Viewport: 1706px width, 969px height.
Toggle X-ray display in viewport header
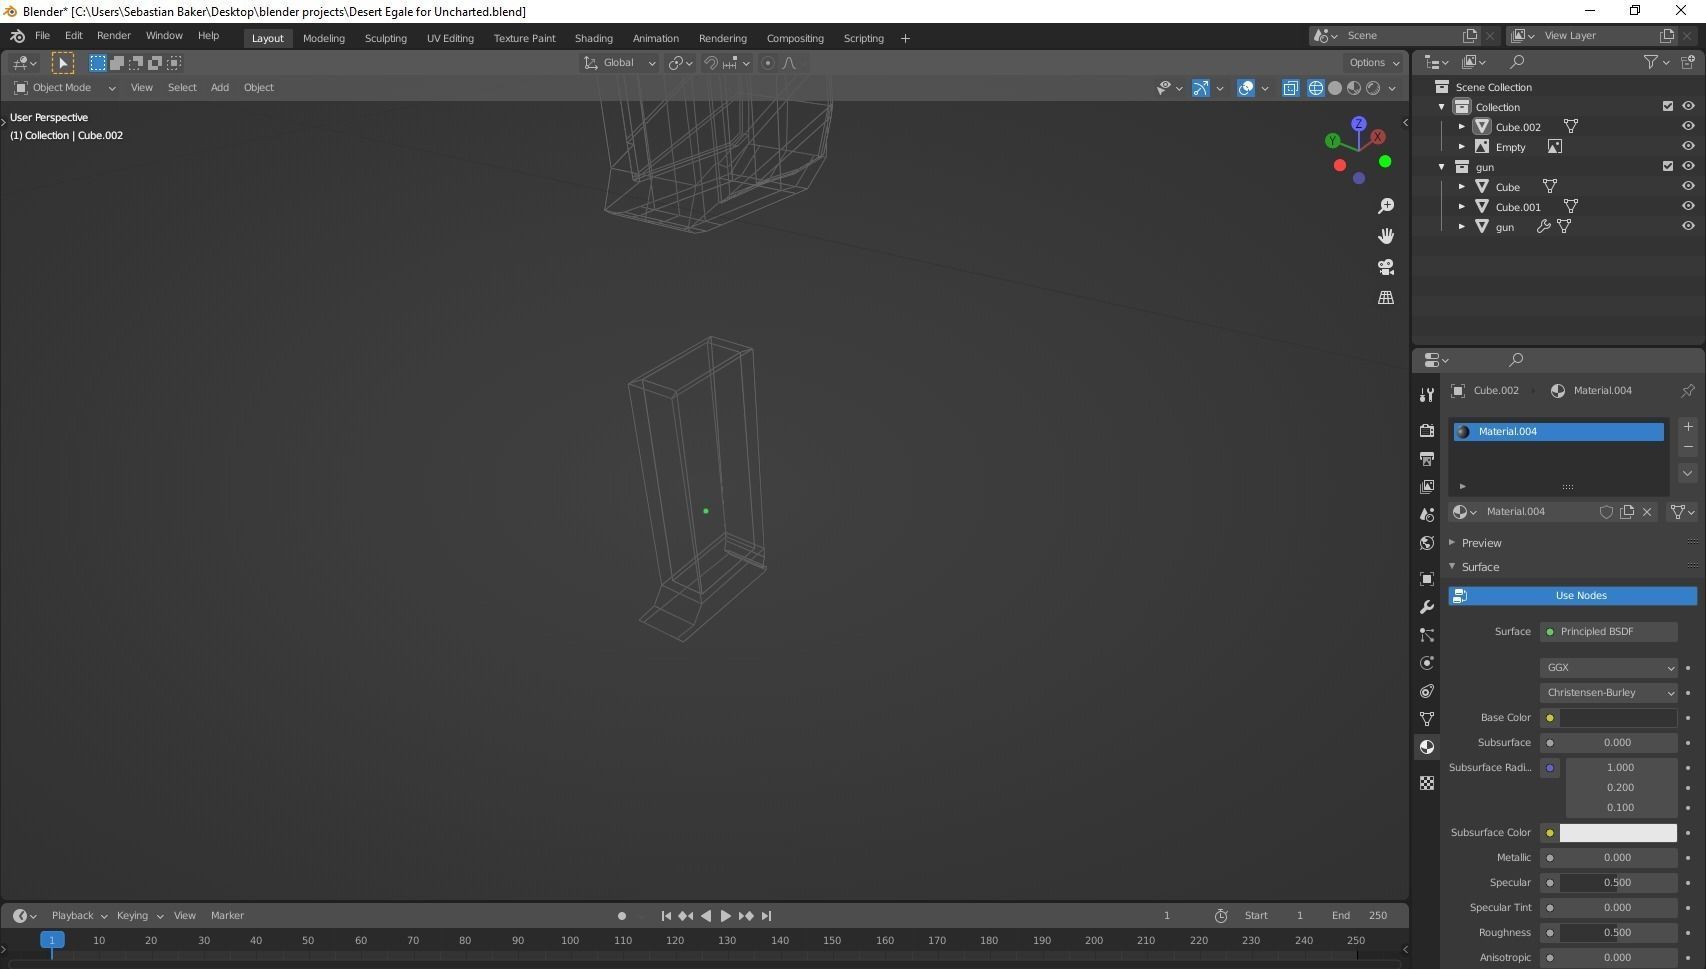[1291, 88]
